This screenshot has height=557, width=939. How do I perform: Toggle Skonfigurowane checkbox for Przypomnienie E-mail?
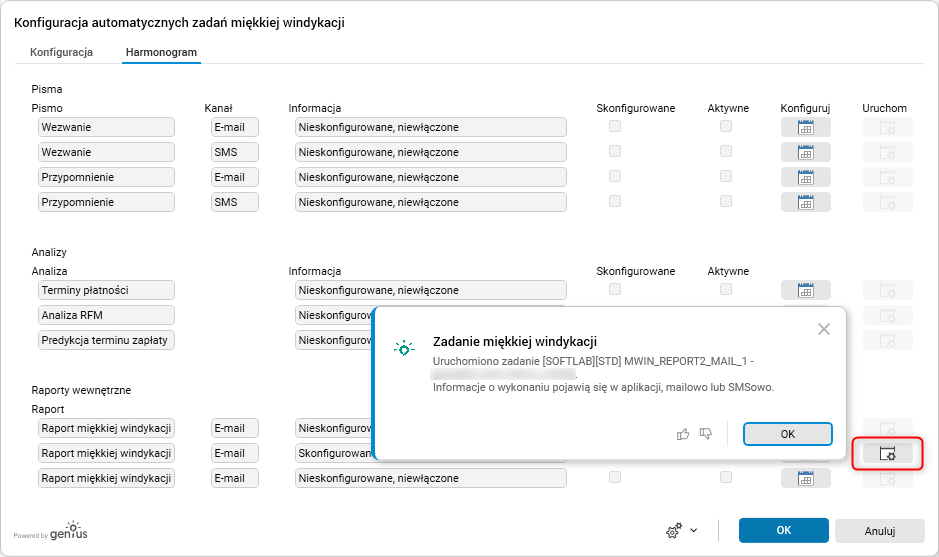coord(615,176)
